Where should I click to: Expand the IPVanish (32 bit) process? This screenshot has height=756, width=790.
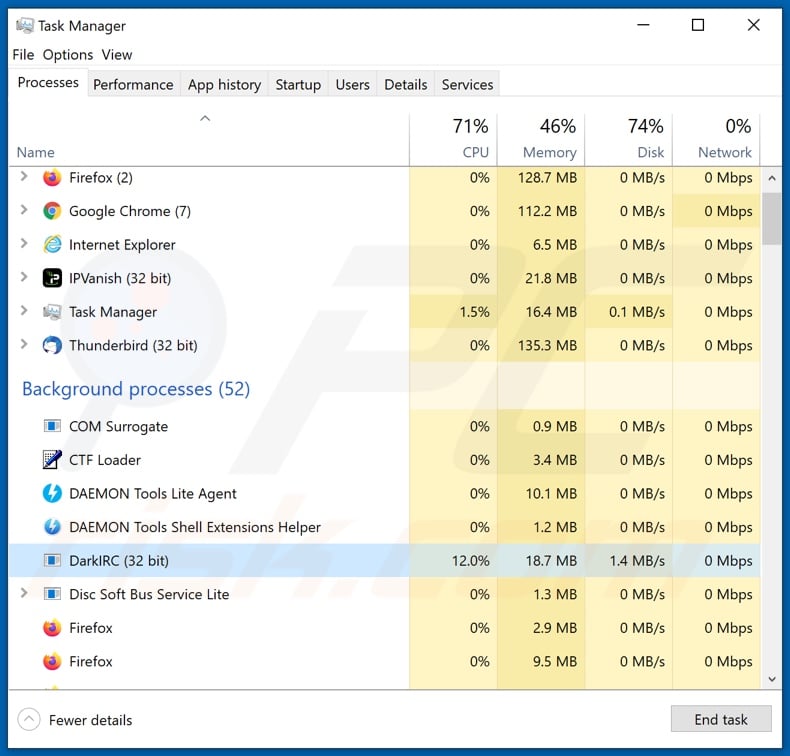point(24,277)
